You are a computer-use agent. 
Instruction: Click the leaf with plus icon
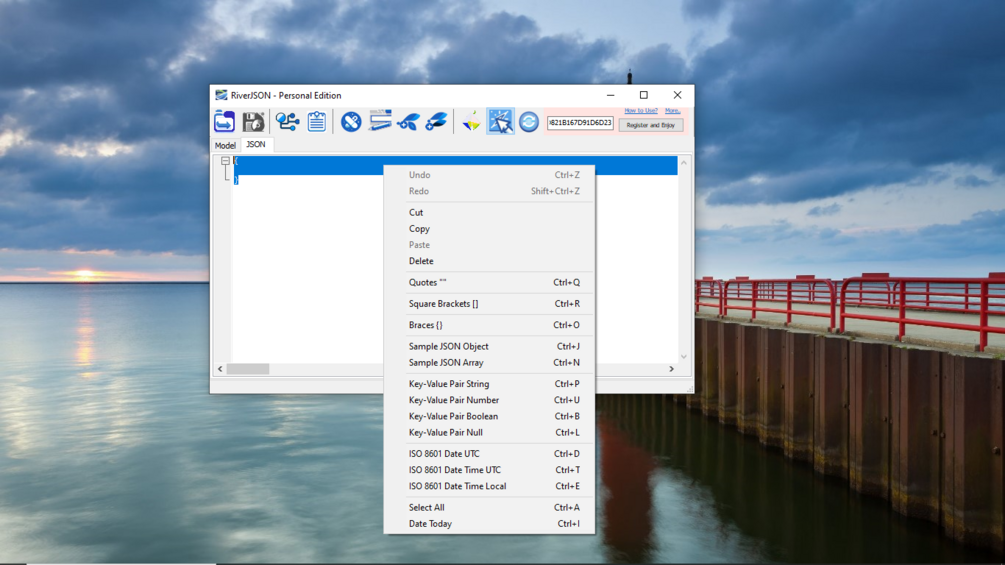[x=408, y=121]
